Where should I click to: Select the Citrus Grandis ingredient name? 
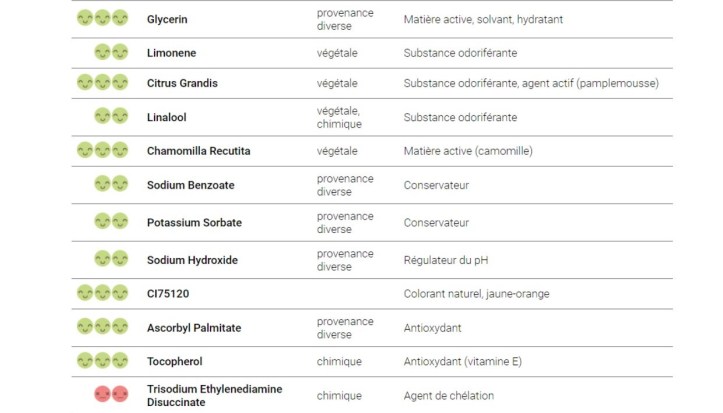[x=182, y=83]
